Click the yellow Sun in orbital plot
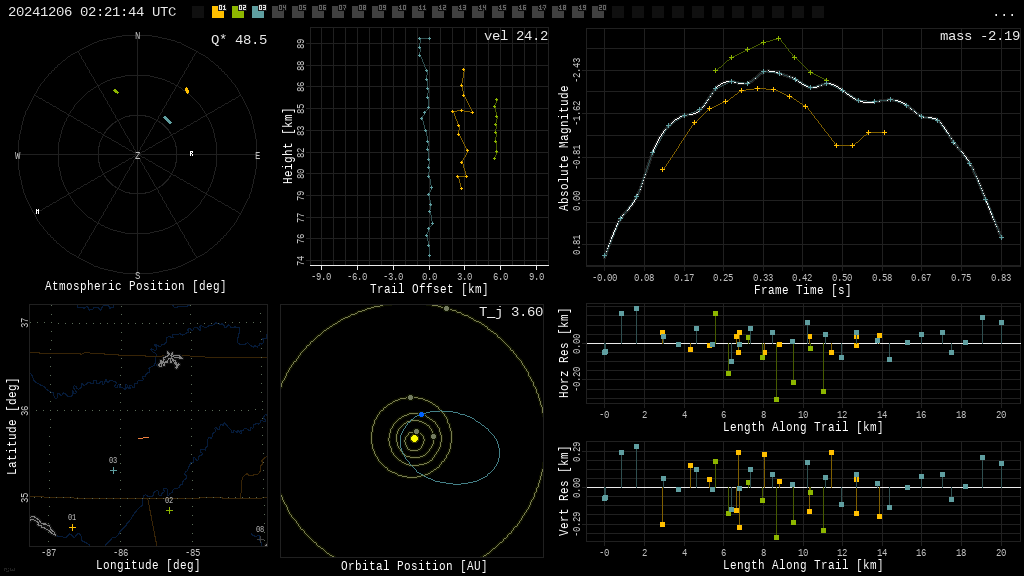1024x576 pixels. [414, 438]
